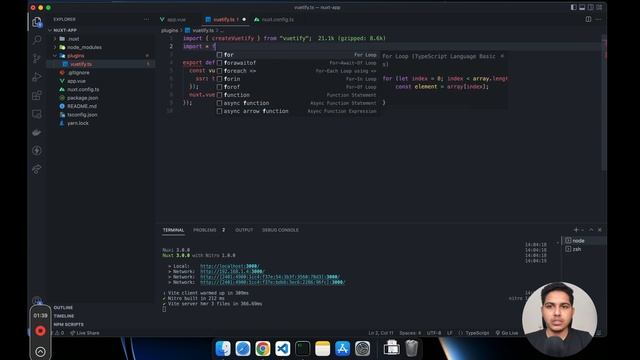
Task: Check the 'for' suggestion box icon
Action: tap(219, 55)
